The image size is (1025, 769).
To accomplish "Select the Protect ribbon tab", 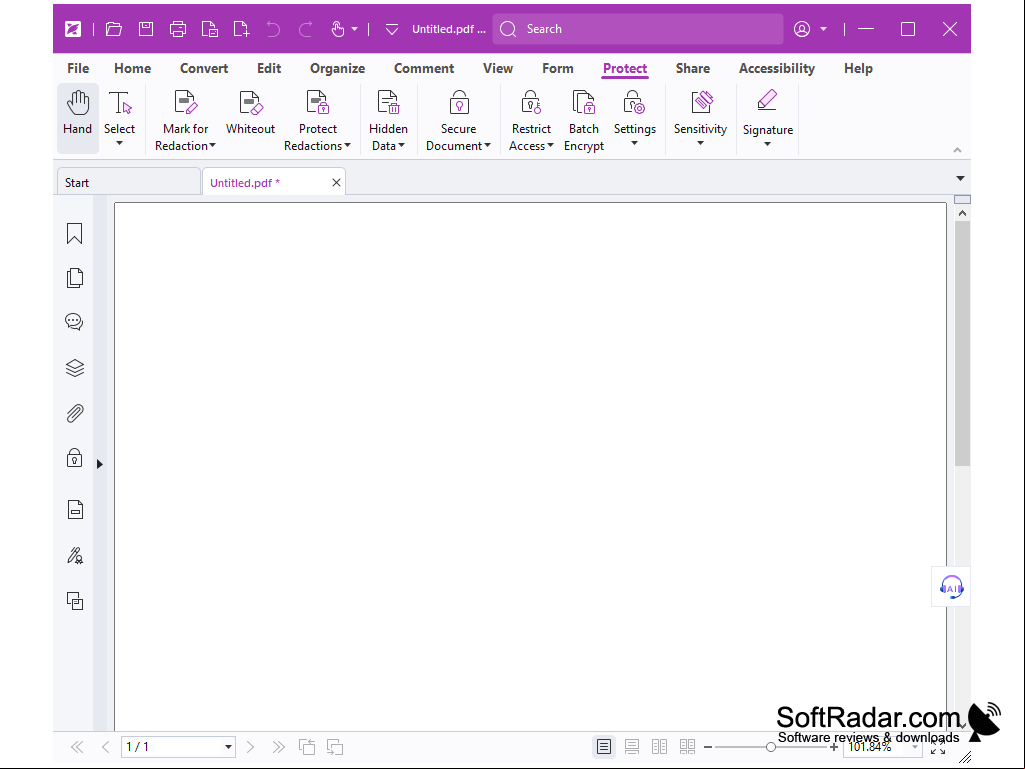I will [625, 68].
